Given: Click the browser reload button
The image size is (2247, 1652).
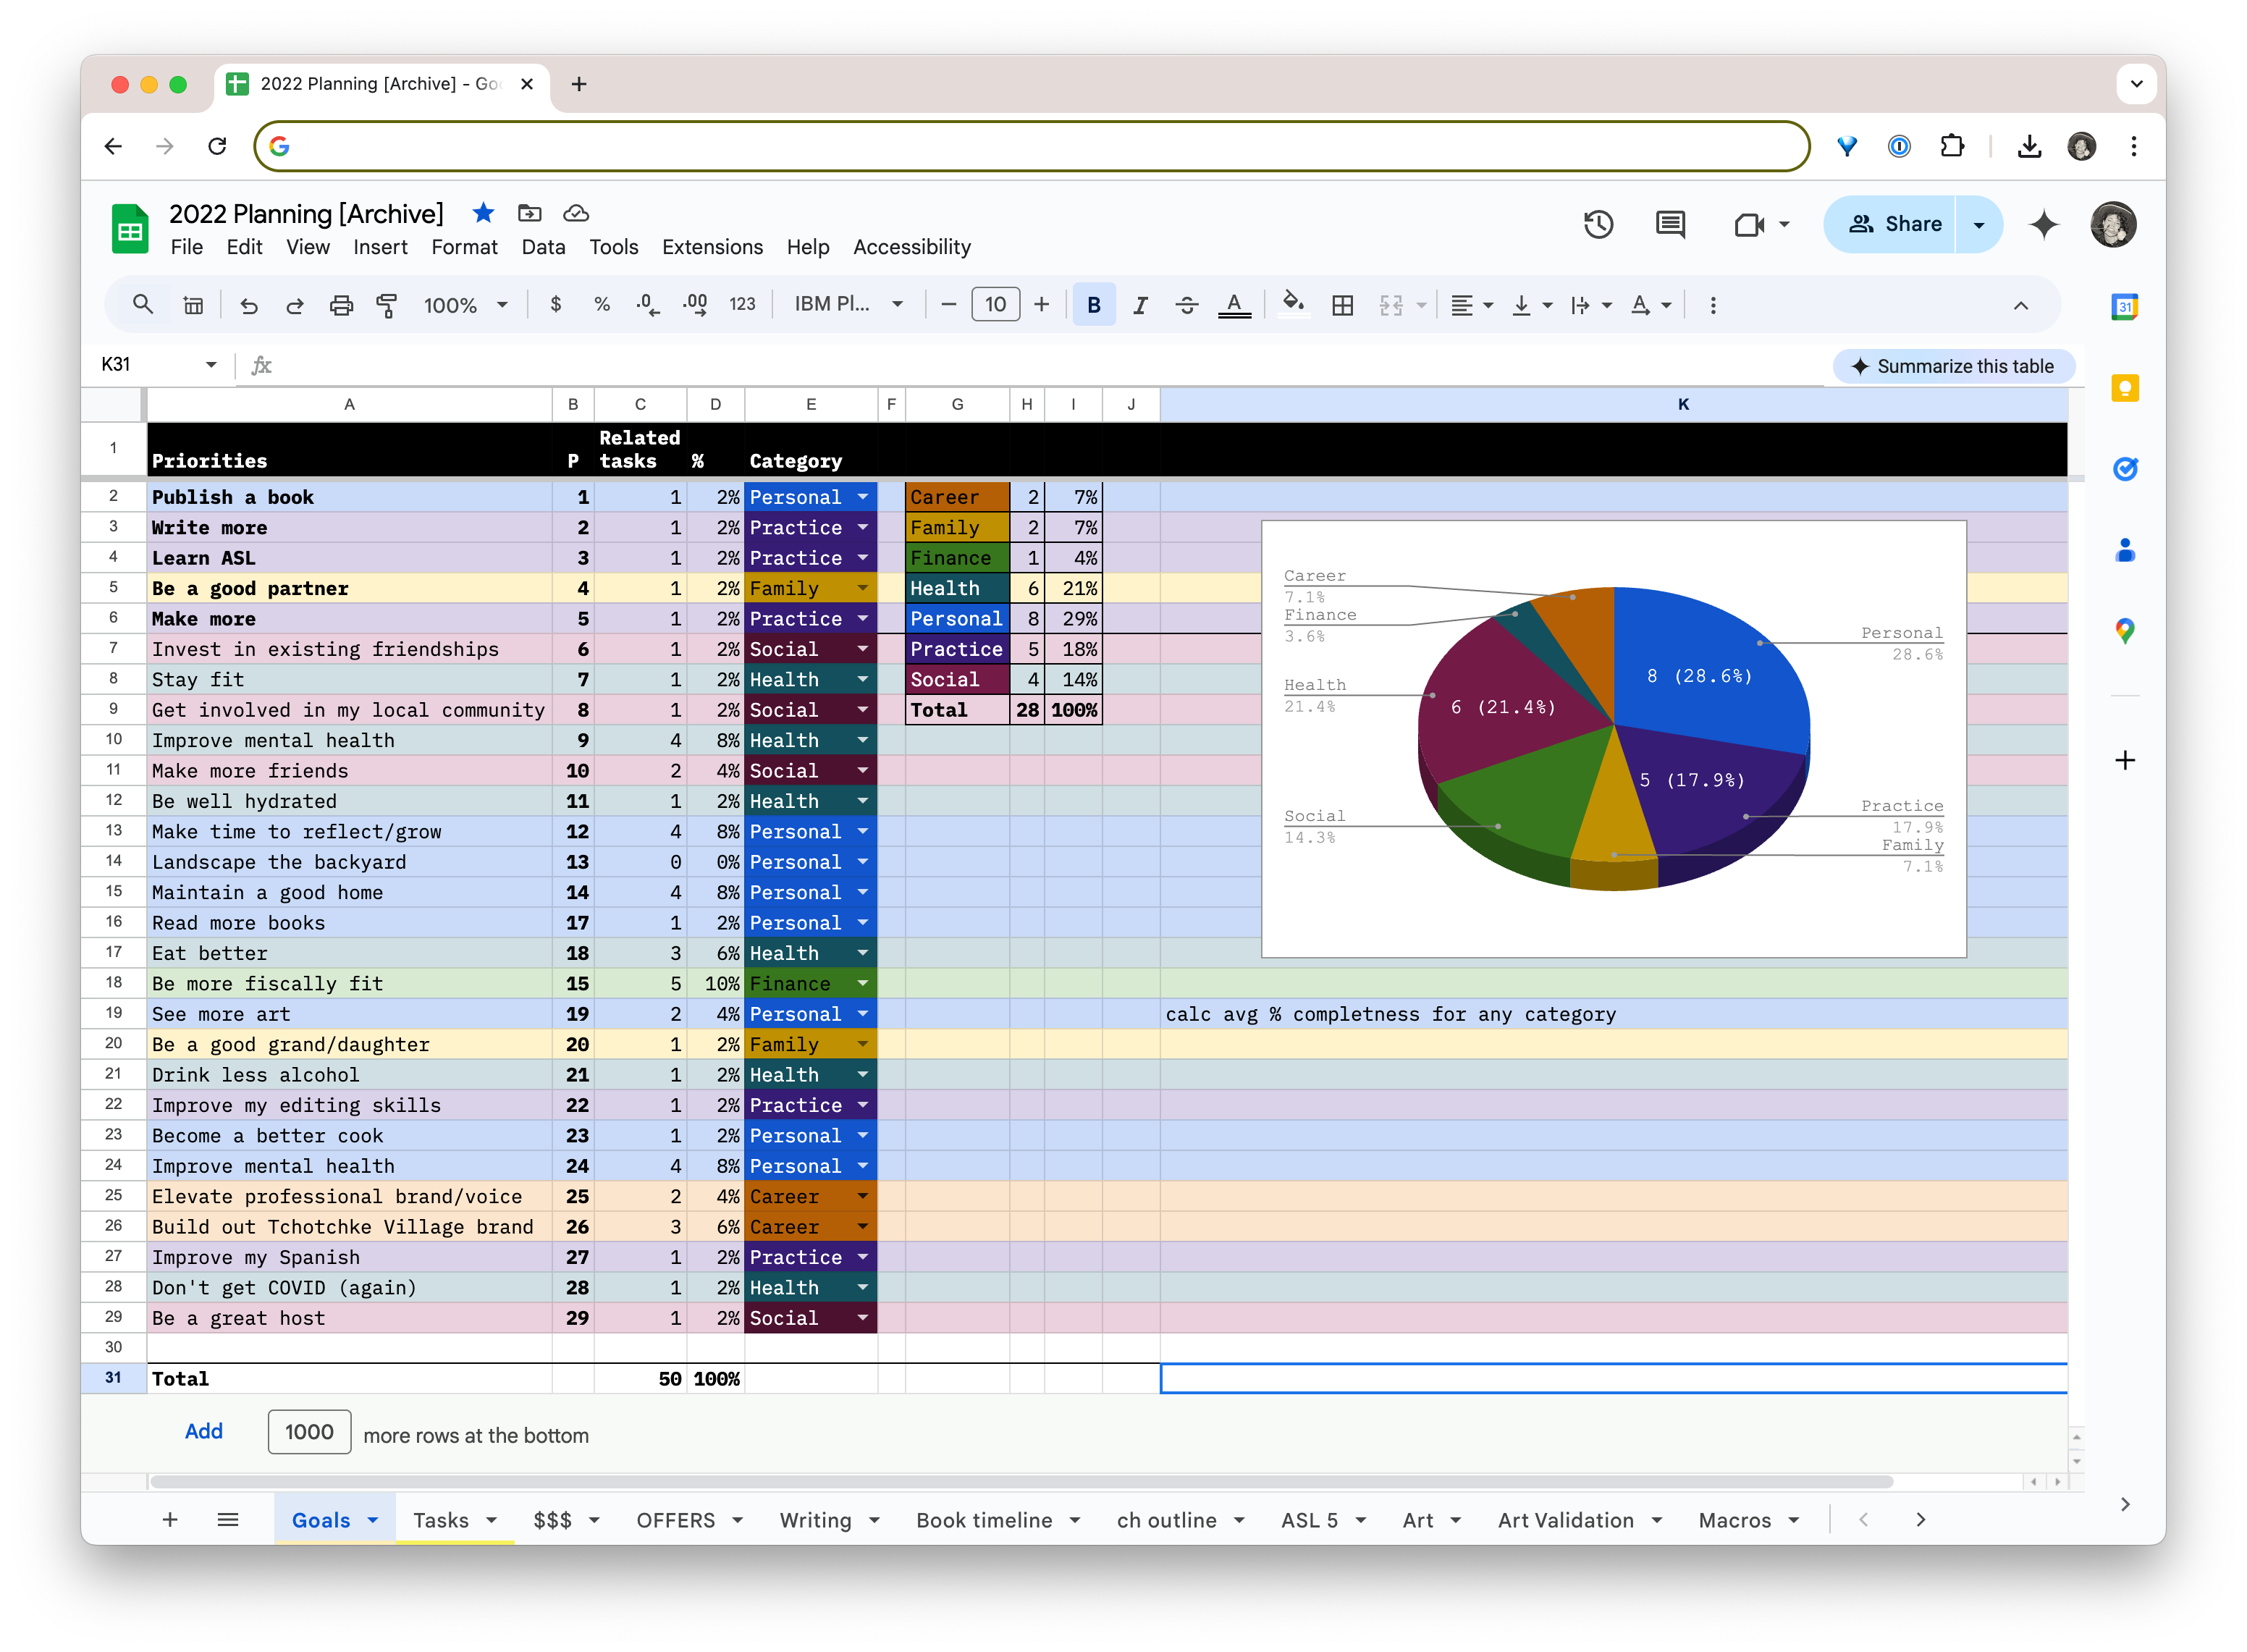Looking at the screenshot, I should tap(217, 146).
